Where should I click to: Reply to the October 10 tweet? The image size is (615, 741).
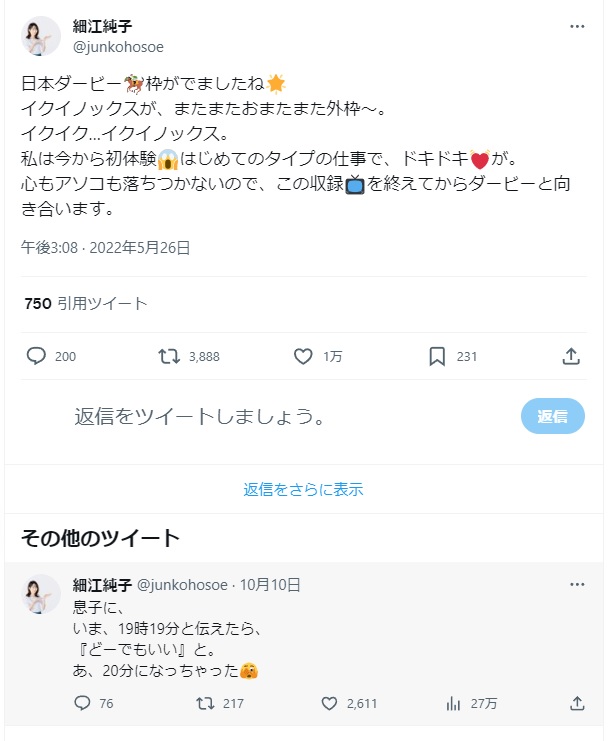pyautogui.click(x=82, y=703)
